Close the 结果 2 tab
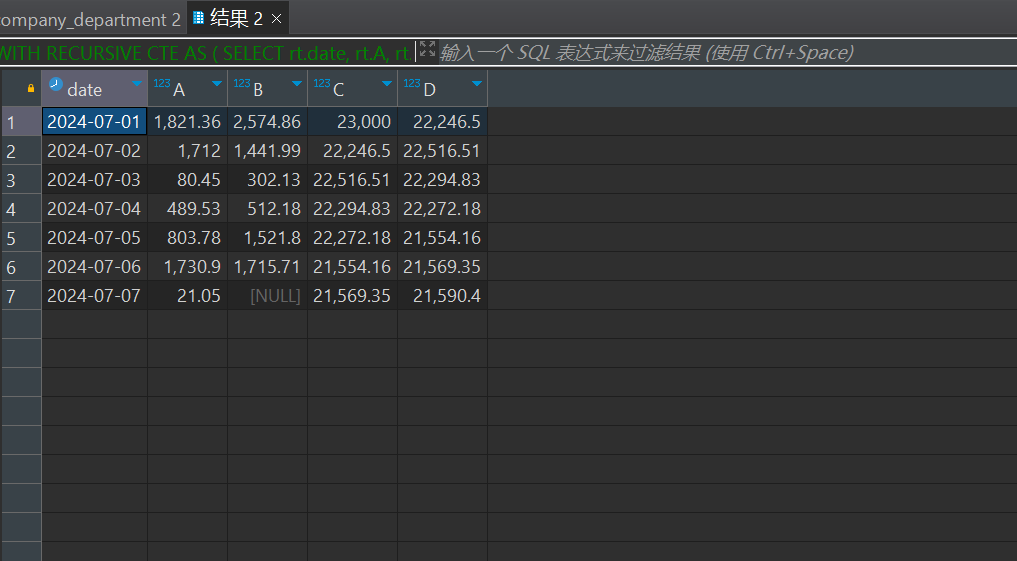1017x561 pixels. click(x=276, y=19)
